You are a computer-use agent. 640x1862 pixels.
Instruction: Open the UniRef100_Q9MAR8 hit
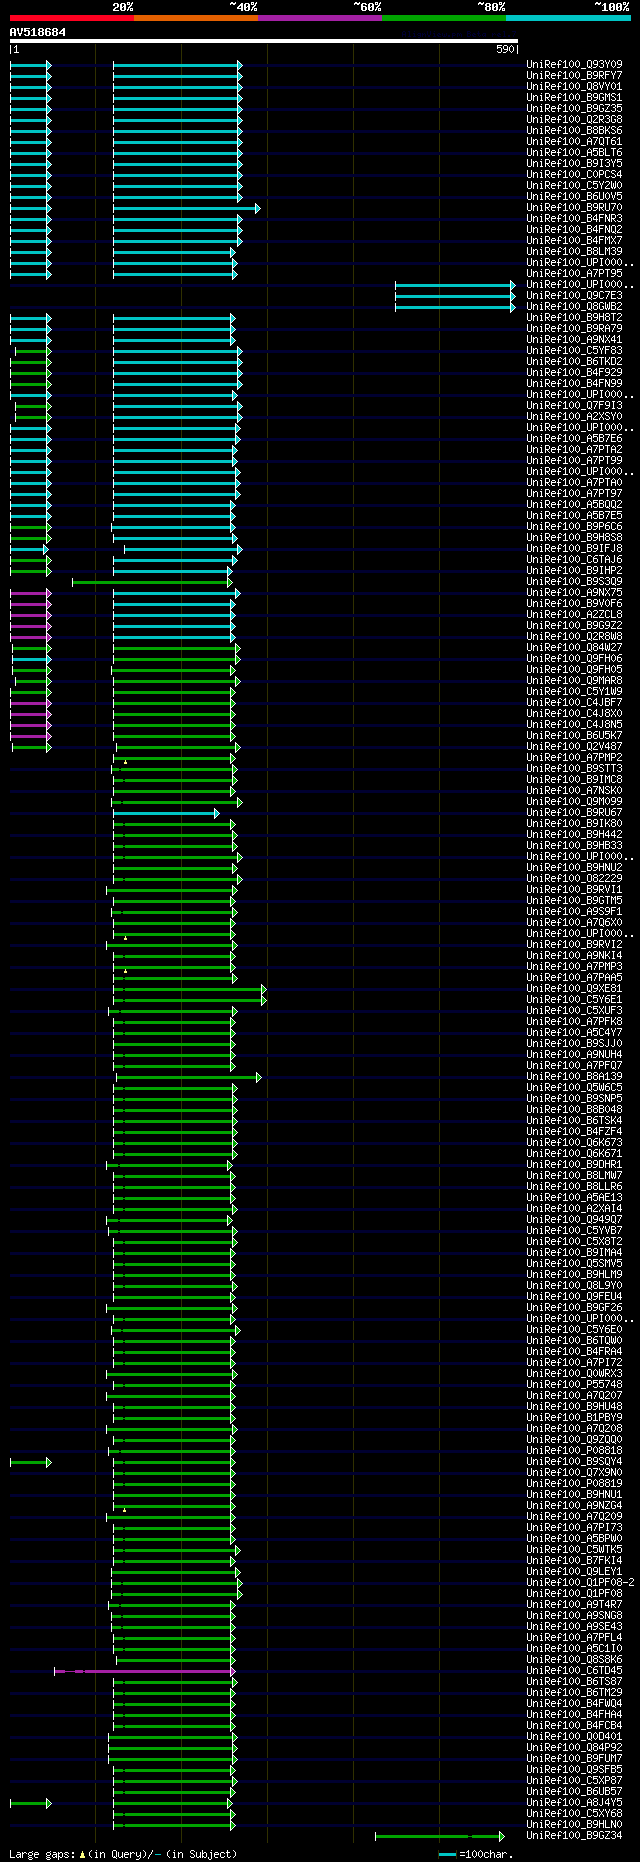(x=574, y=681)
